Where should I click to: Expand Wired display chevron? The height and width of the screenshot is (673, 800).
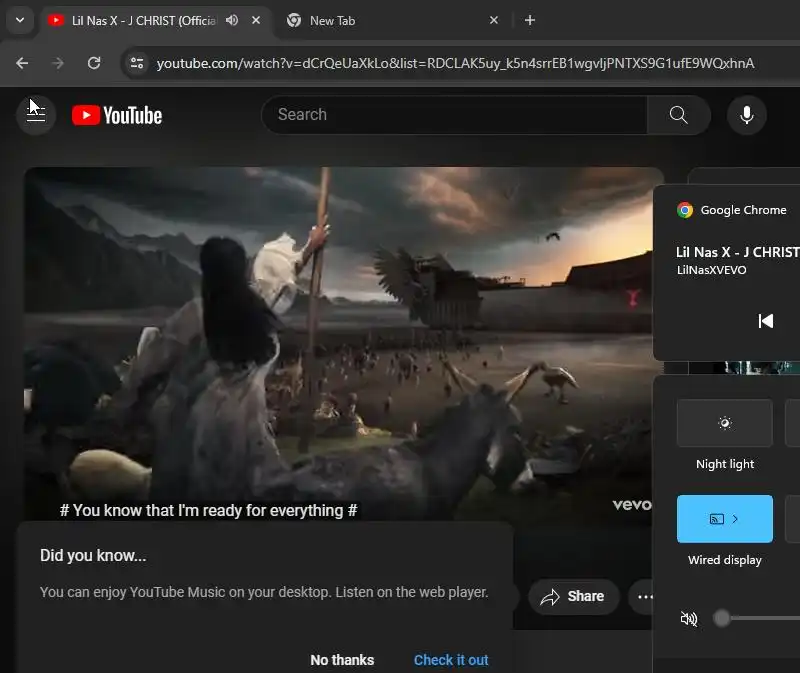click(735, 519)
